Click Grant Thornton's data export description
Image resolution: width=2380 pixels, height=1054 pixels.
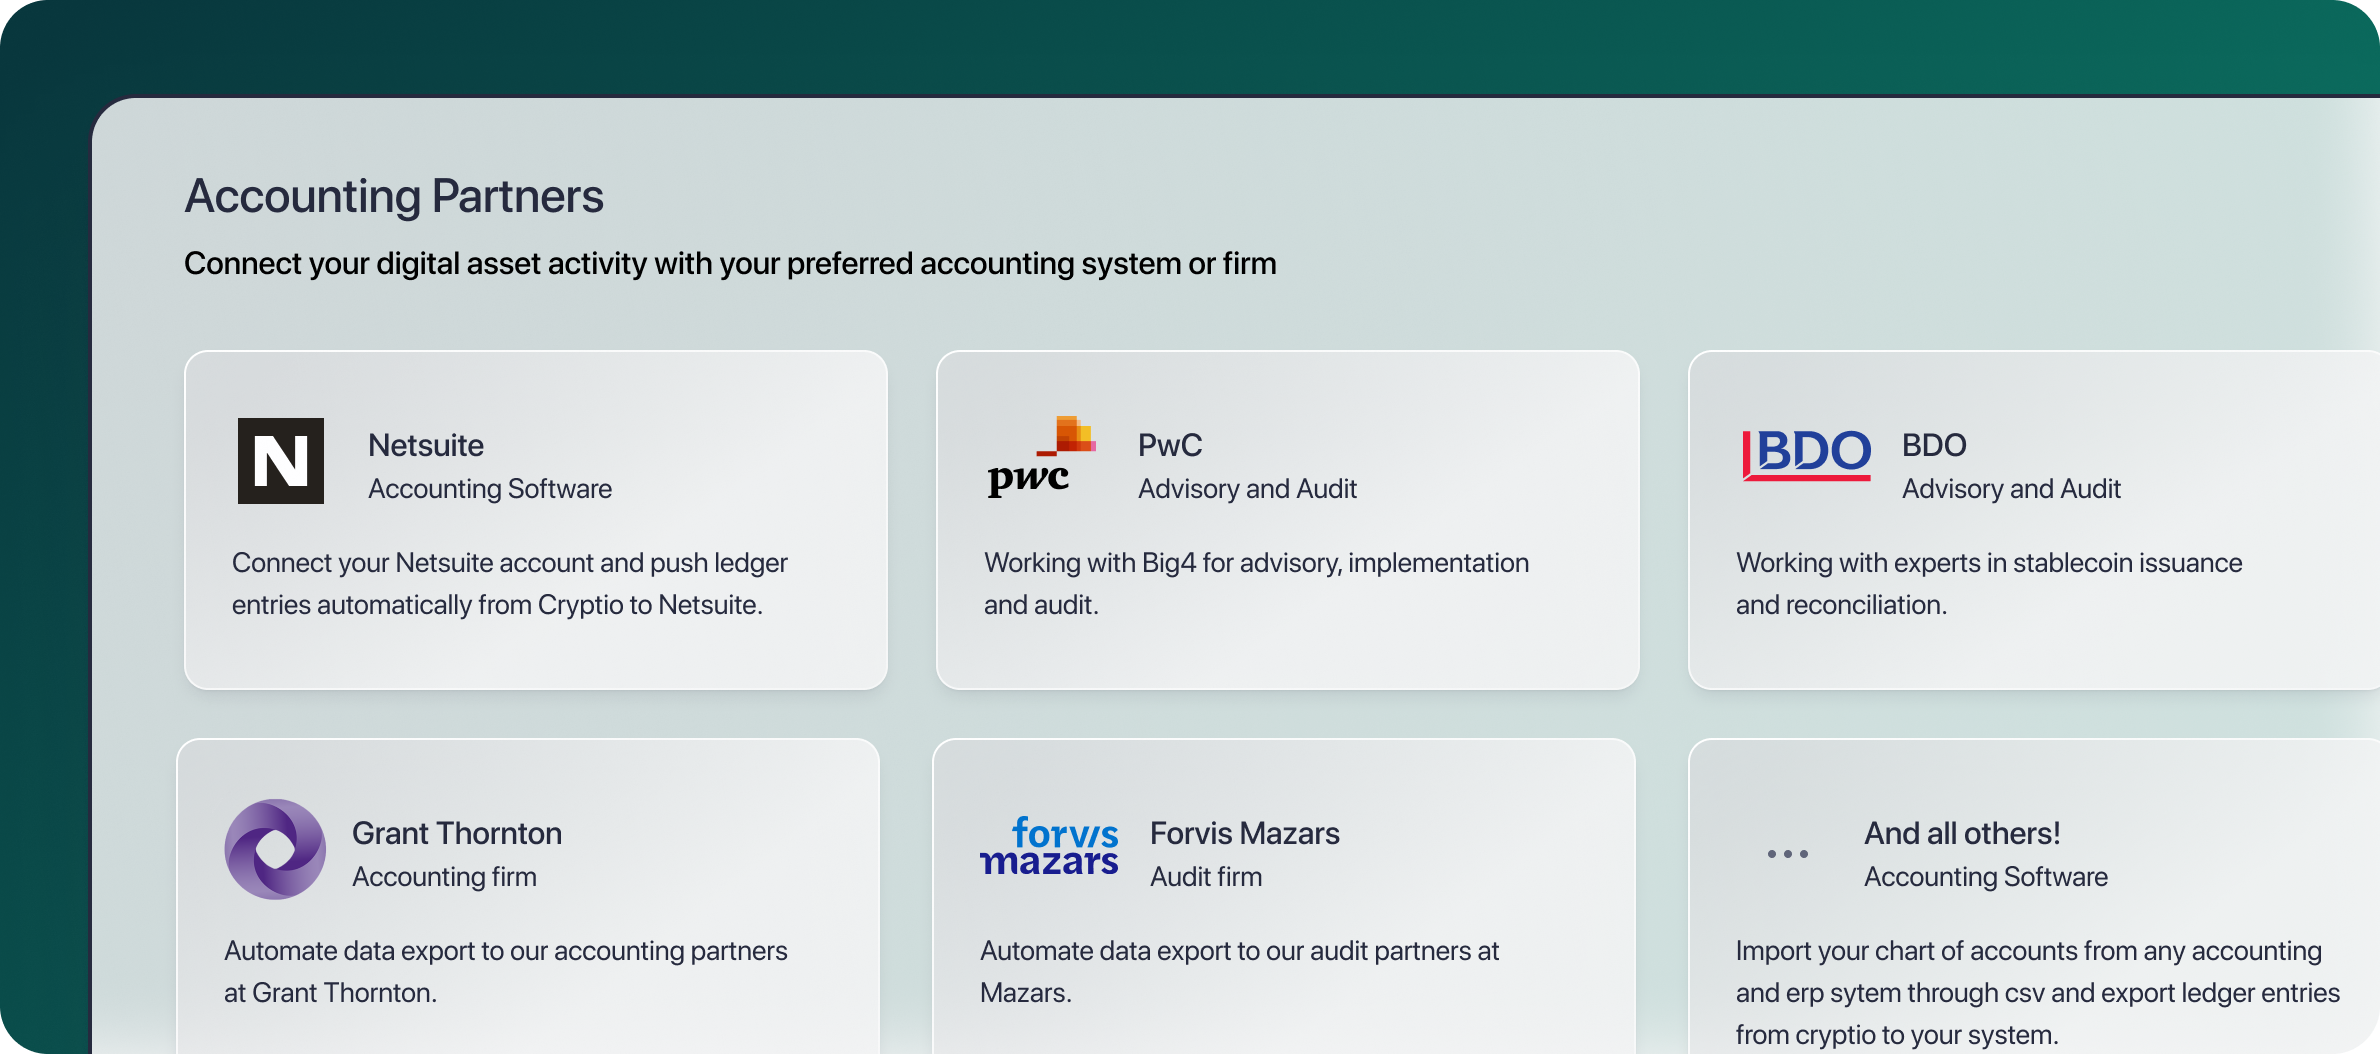(x=506, y=972)
